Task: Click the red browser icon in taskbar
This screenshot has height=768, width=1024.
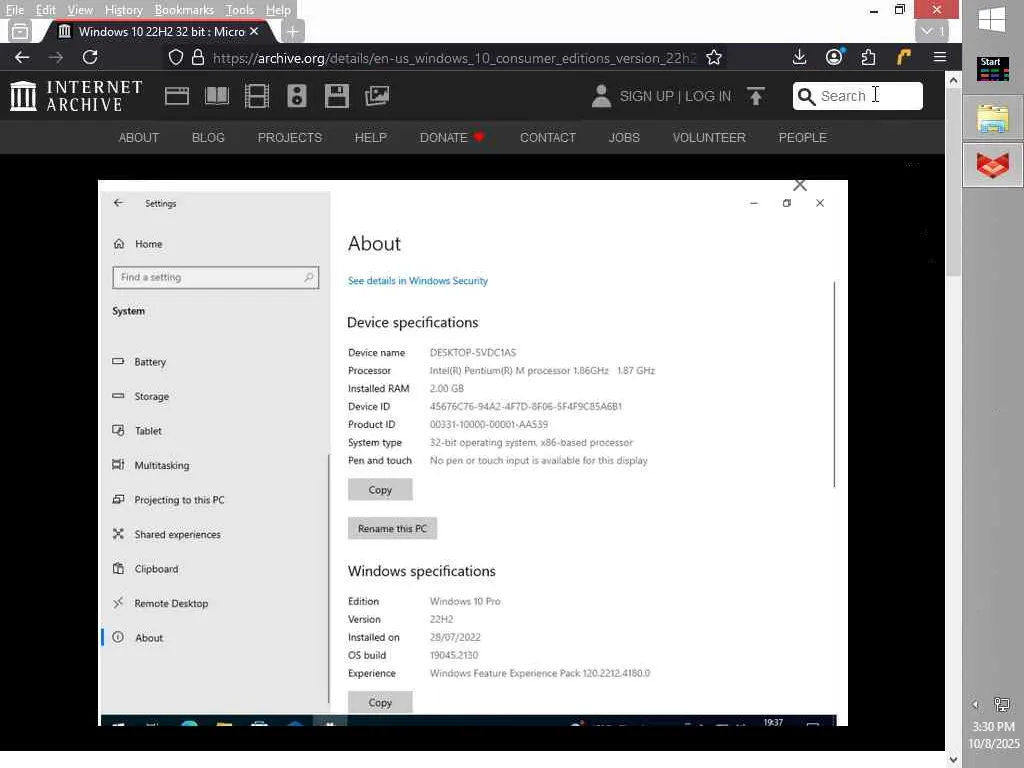Action: pyautogui.click(x=993, y=165)
